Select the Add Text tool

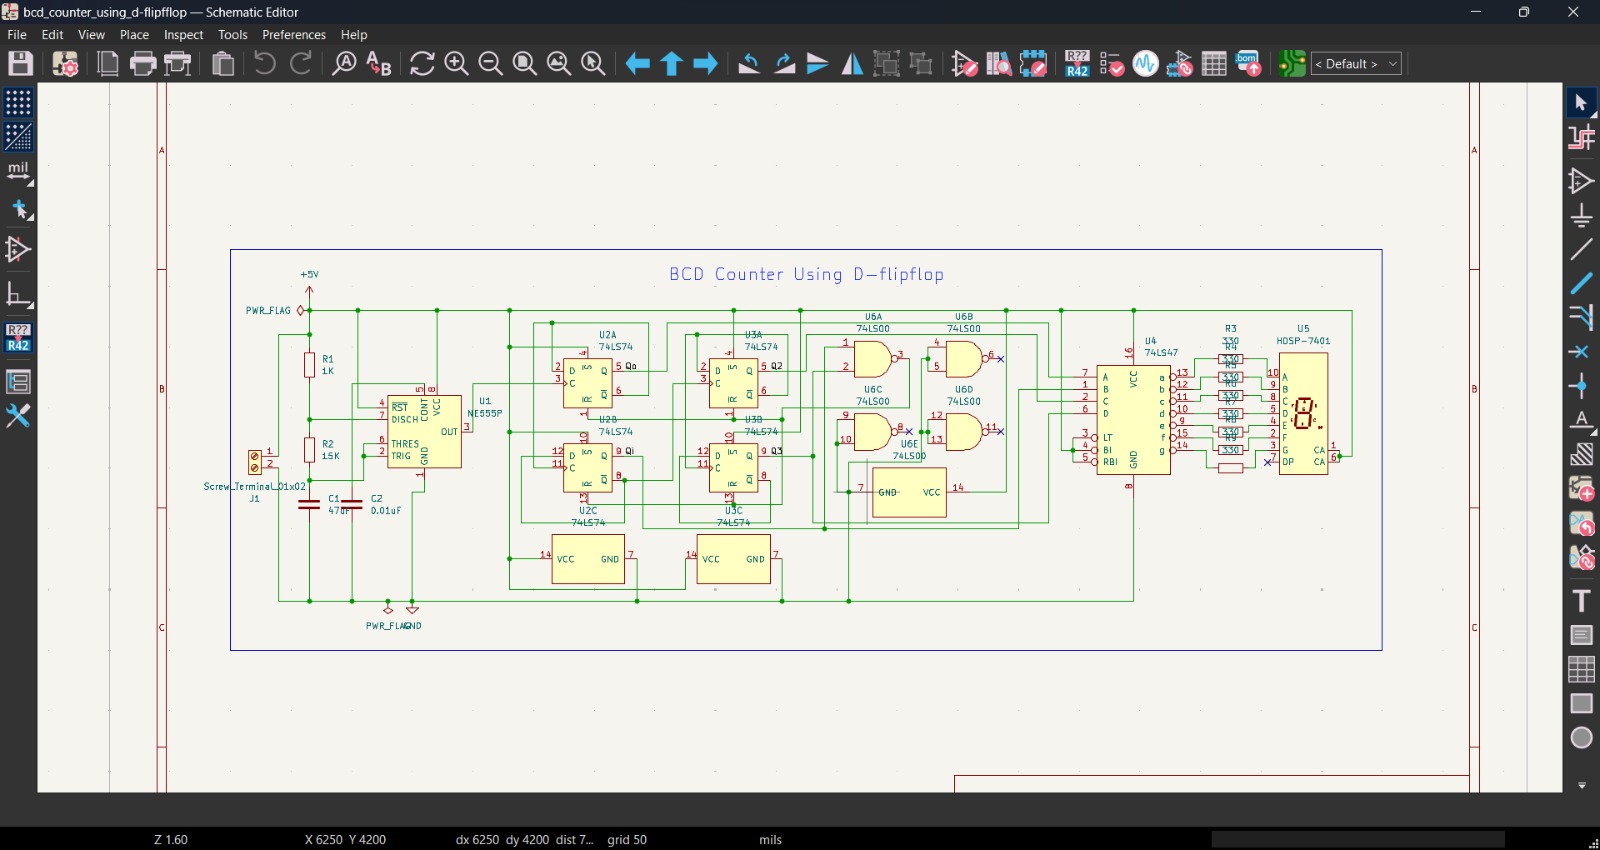tap(1581, 601)
